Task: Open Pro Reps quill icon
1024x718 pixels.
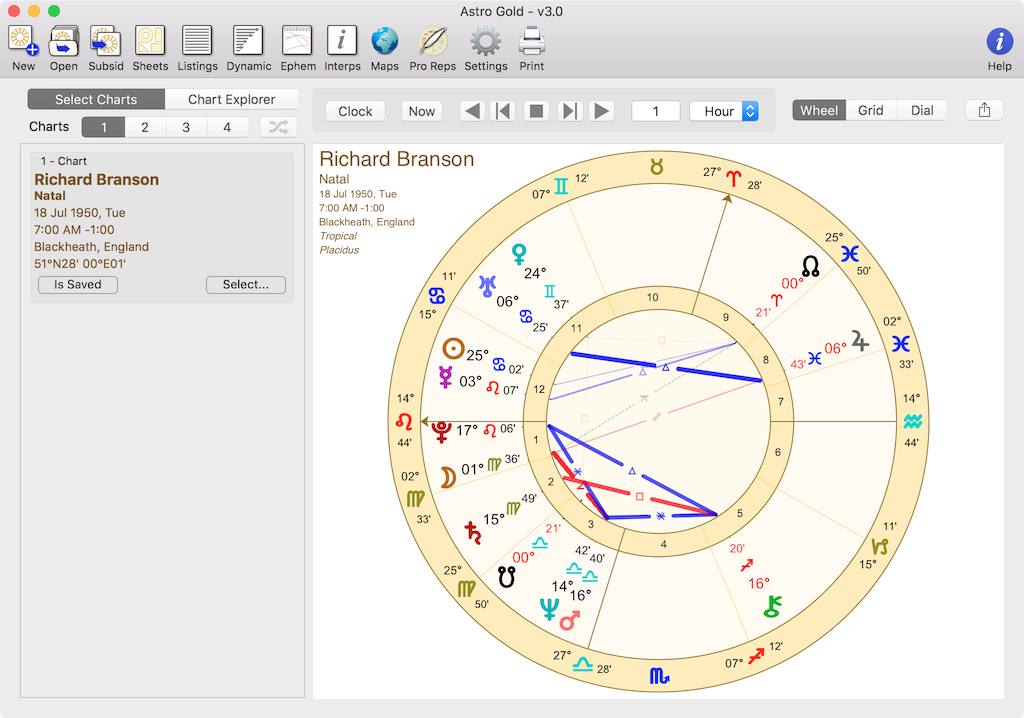Action: point(432,41)
